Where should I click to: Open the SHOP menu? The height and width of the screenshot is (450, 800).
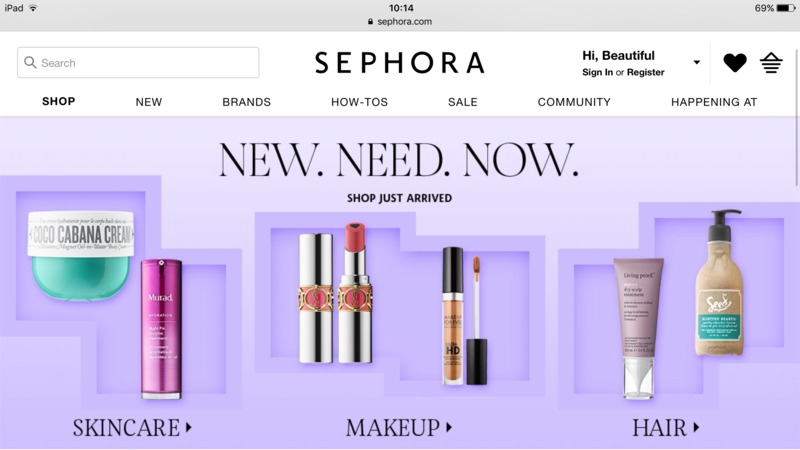59,102
